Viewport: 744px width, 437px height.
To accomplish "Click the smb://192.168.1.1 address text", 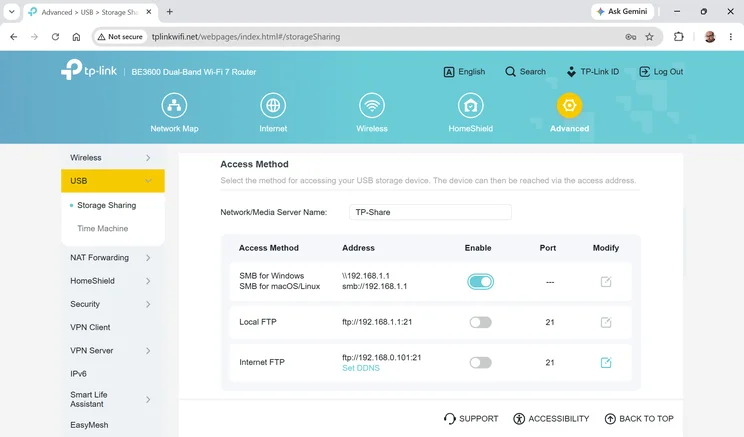I will click(x=374, y=287).
